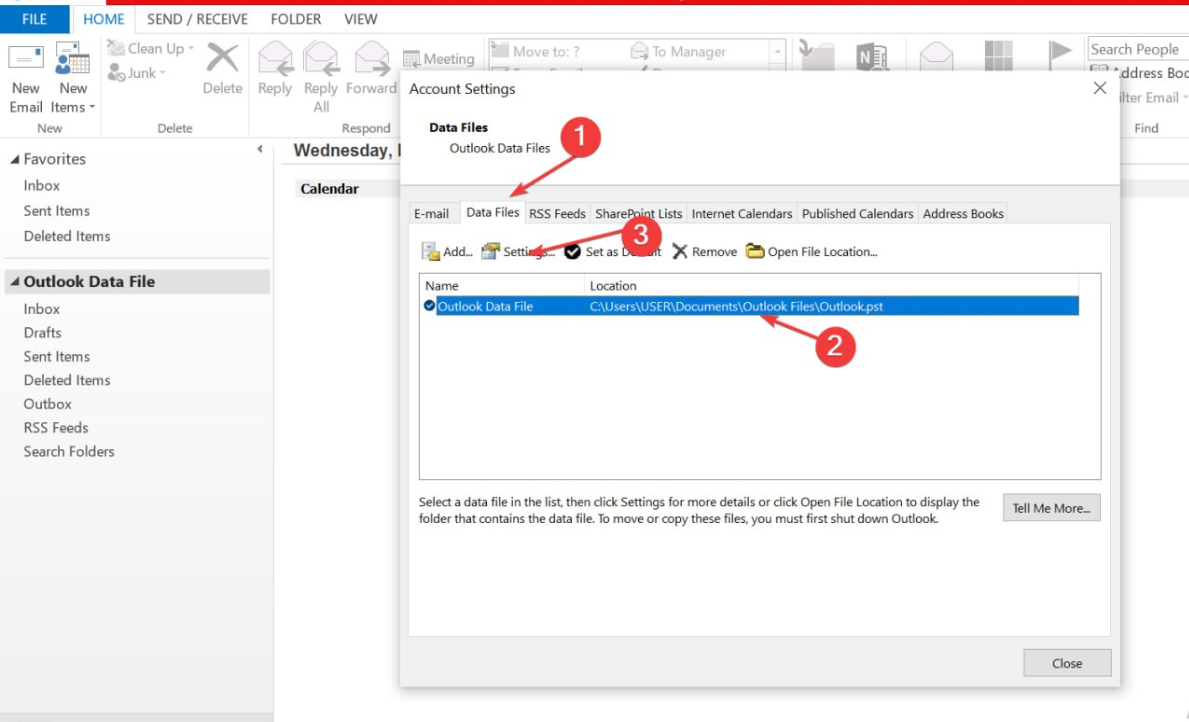Click the Move folder icon in the ribbon
Viewport: 1189px width, 722px height.
point(817,56)
